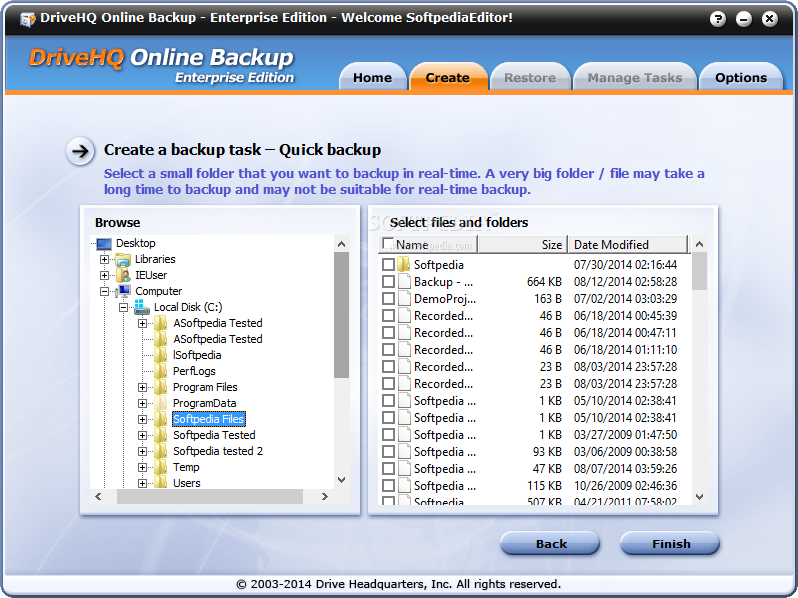The height and width of the screenshot is (598, 798).
Task: Select Softpedia tested 2 in the tree
Action: point(218,451)
